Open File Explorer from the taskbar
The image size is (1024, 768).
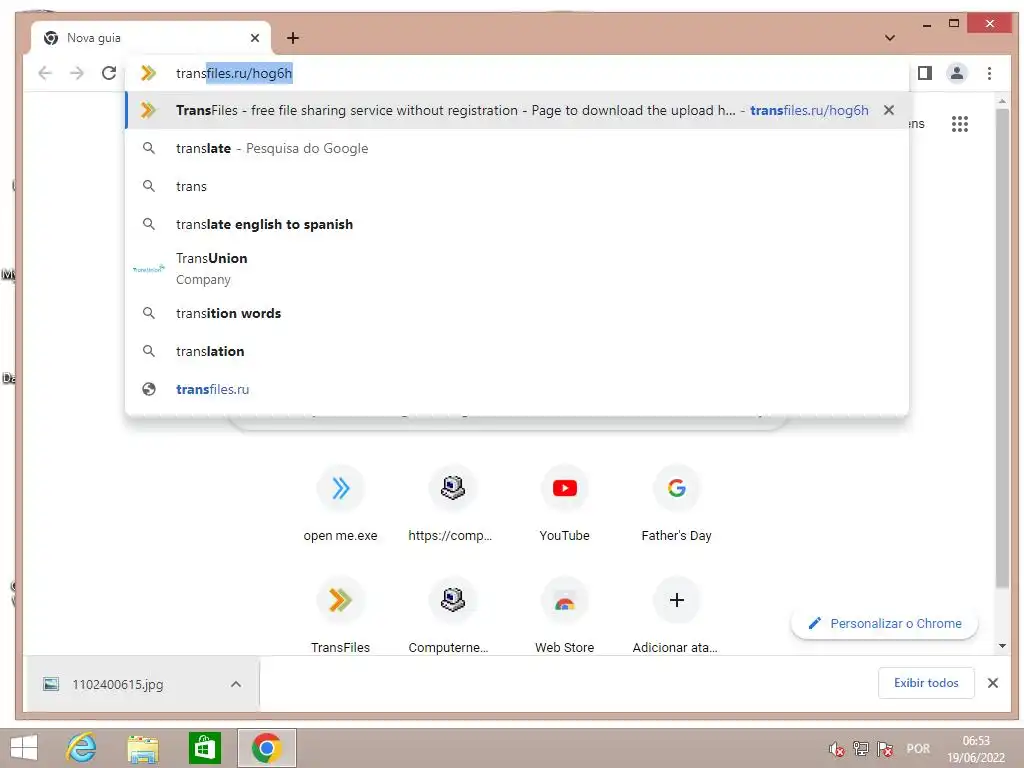tap(142, 748)
